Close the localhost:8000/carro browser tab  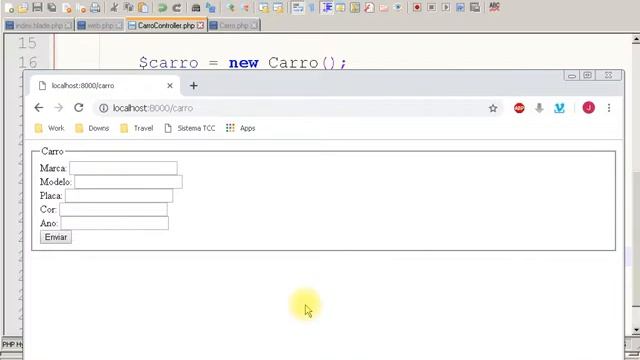click(x=170, y=86)
